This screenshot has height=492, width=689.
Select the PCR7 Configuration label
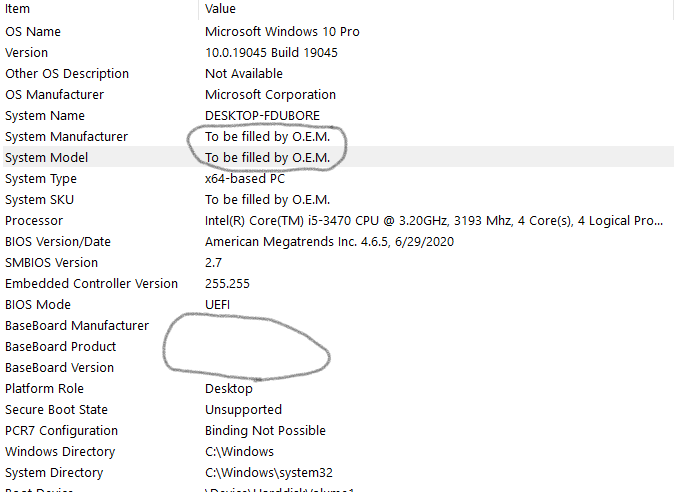[x=62, y=431]
